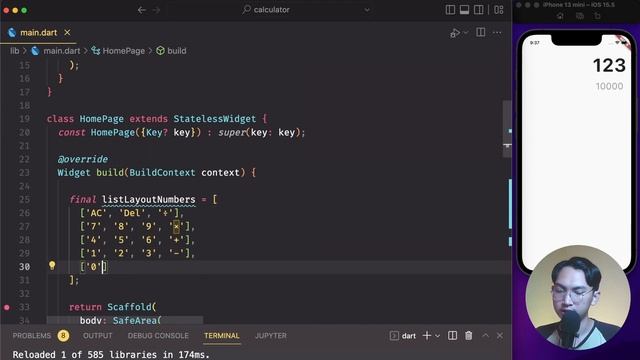Select the main.dart breadcrumb
The height and width of the screenshot is (360, 640).
pyautogui.click(x=62, y=51)
